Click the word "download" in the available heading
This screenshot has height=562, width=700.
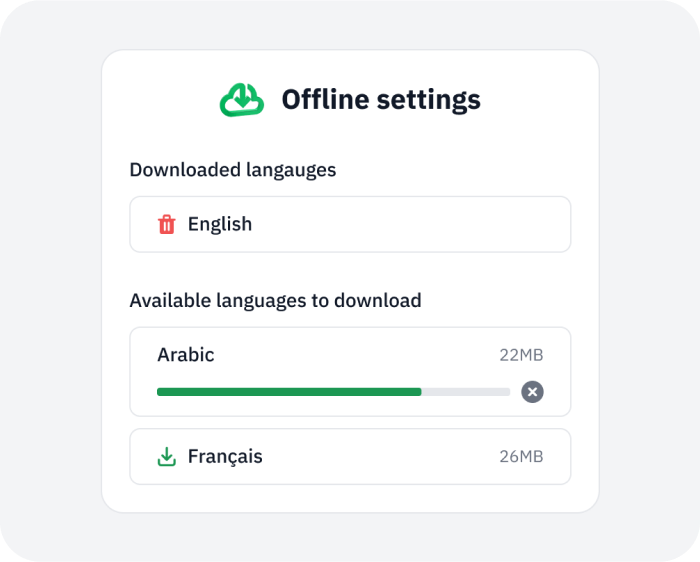click(x=378, y=300)
